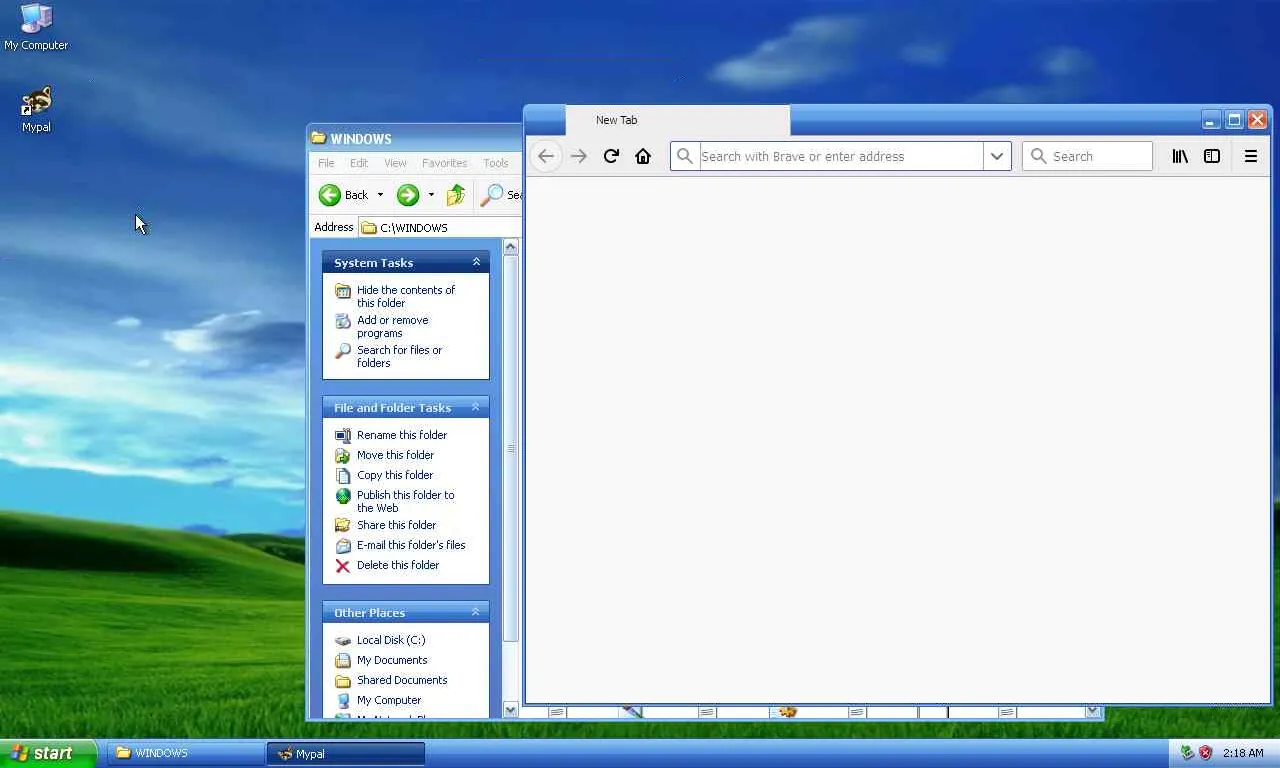Click the Explorer Address field showing C:\WINDOWS
Viewport: 1280px width, 768px height.
[x=440, y=227]
